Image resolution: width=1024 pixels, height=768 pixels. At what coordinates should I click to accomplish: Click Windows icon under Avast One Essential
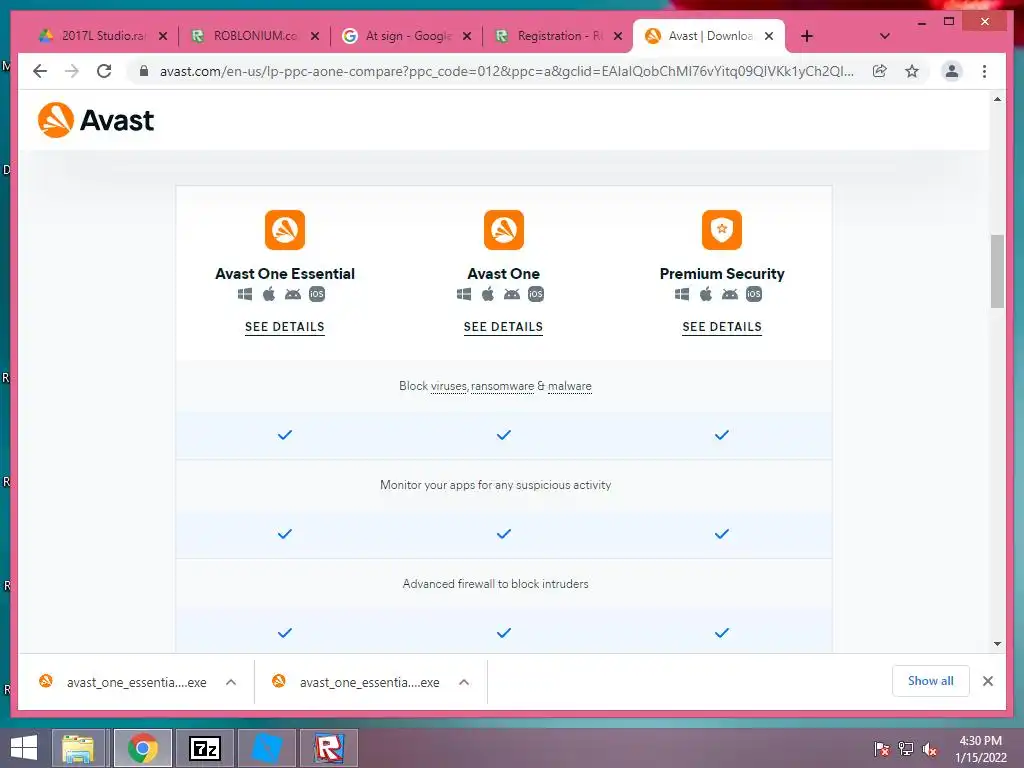(245, 294)
